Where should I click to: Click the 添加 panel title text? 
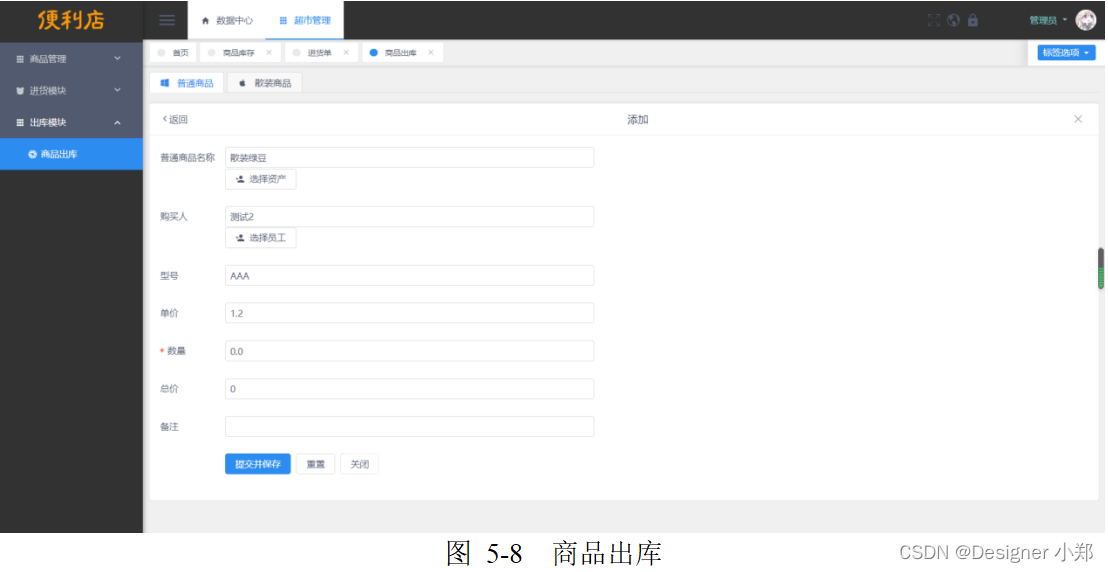[x=637, y=119]
